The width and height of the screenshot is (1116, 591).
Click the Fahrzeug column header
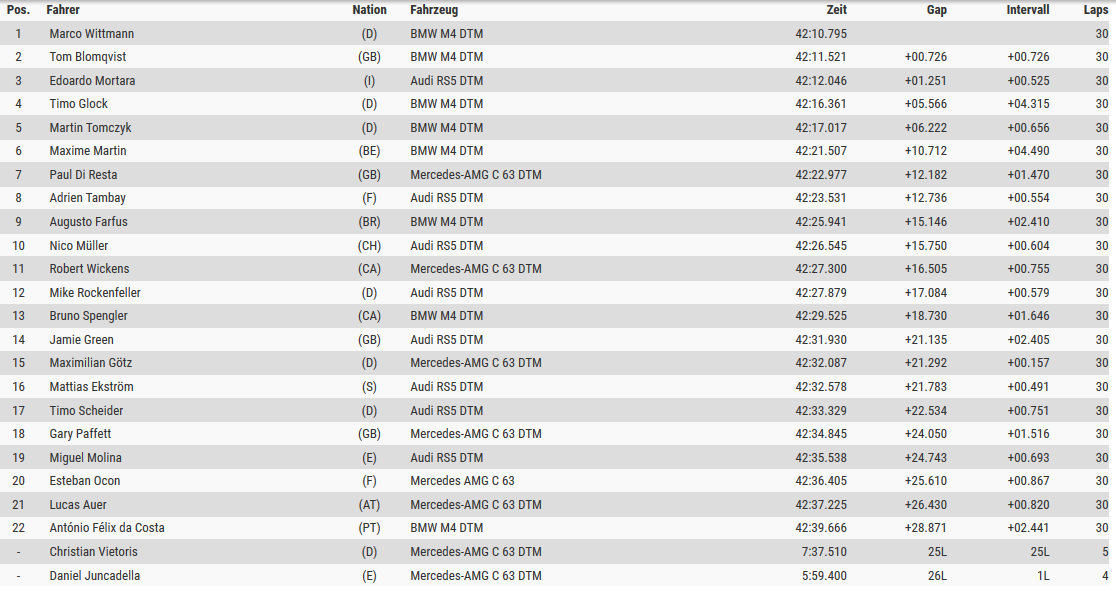pyautogui.click(x=434, y=10)
